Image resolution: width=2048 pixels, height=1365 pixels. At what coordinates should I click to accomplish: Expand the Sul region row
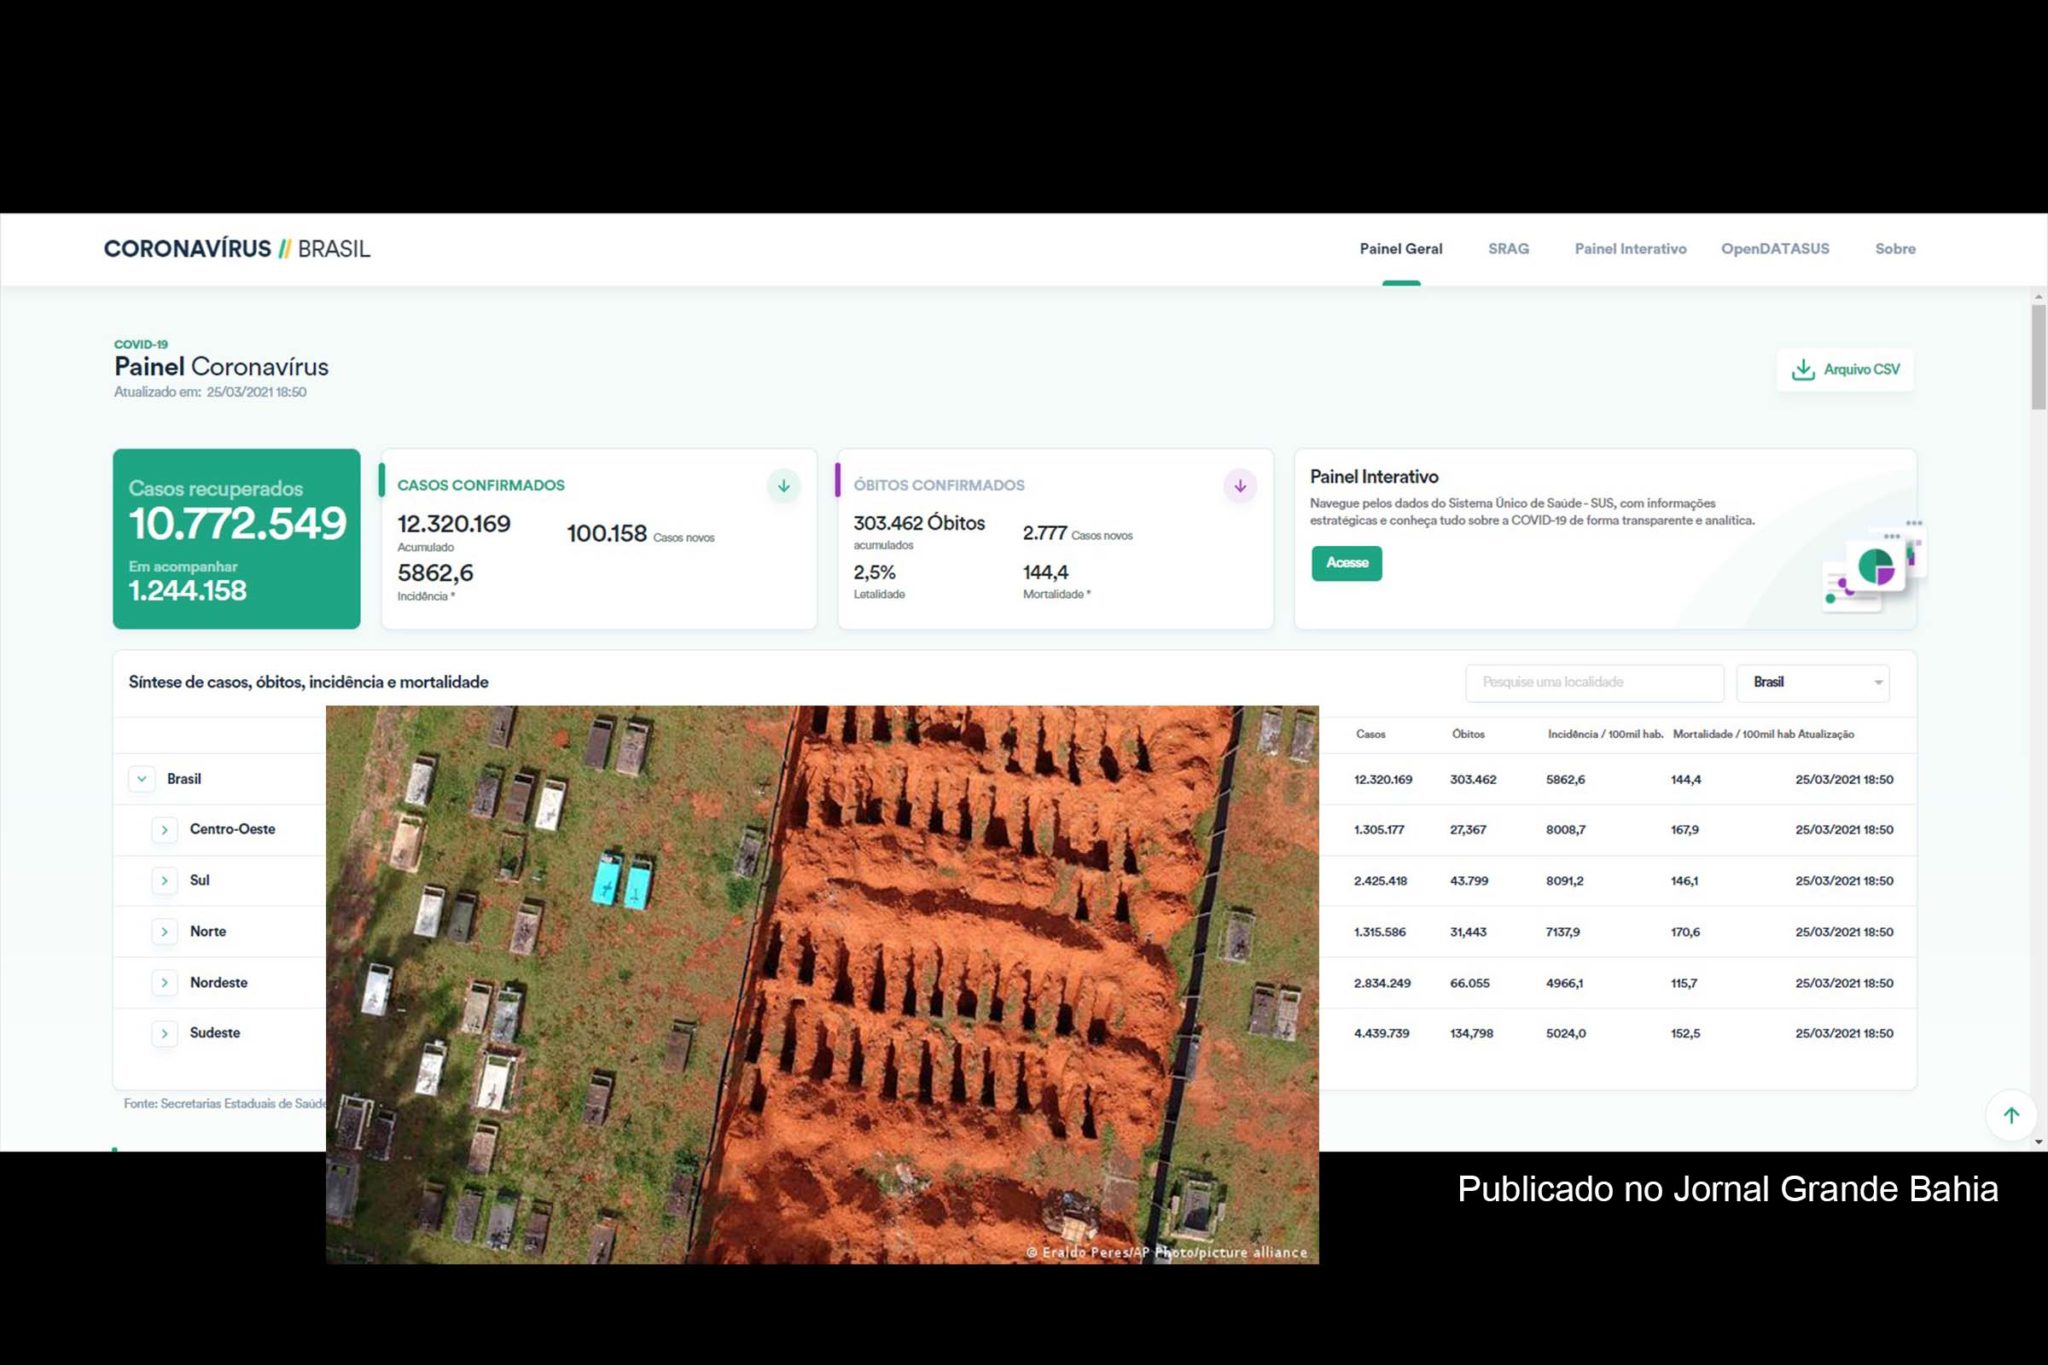(165, 881)
